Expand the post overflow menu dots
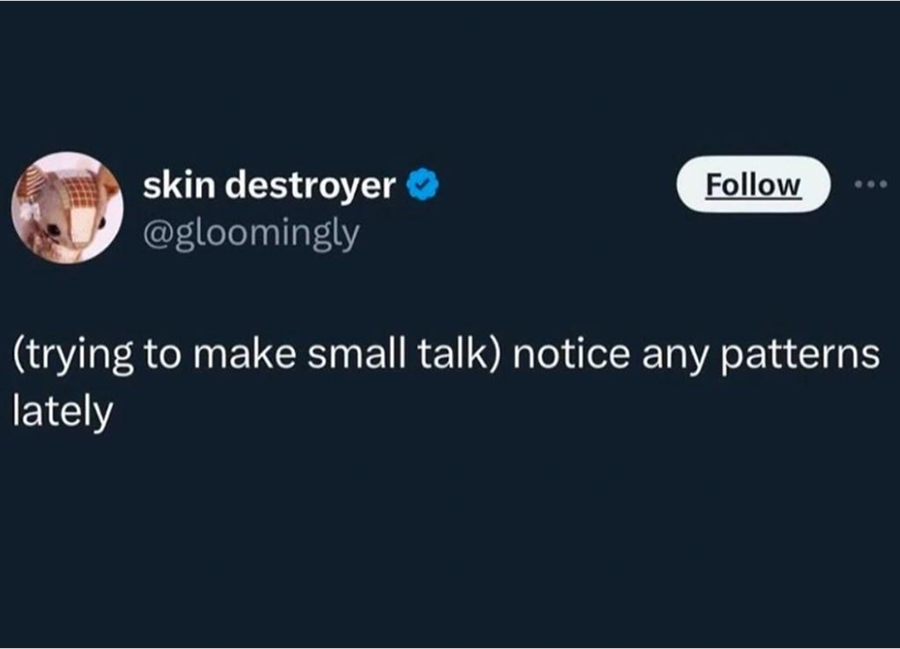The image size is (900, 649). pyautogui.click(x=870, y=184)
